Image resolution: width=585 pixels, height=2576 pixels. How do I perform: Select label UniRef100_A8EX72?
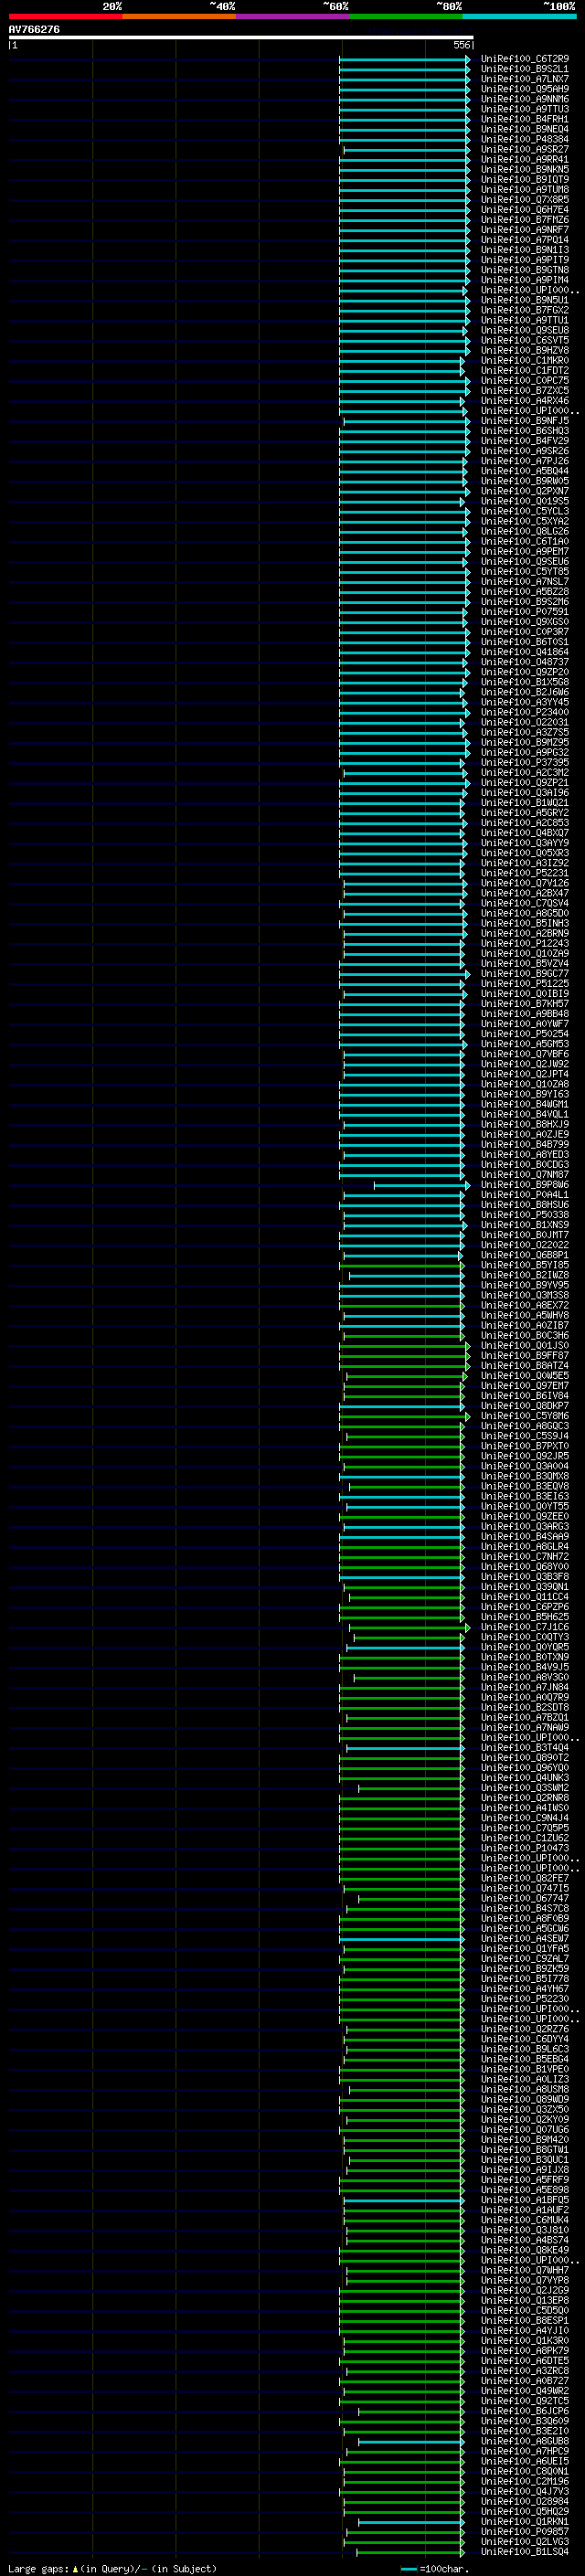[x=524, y=1305]
